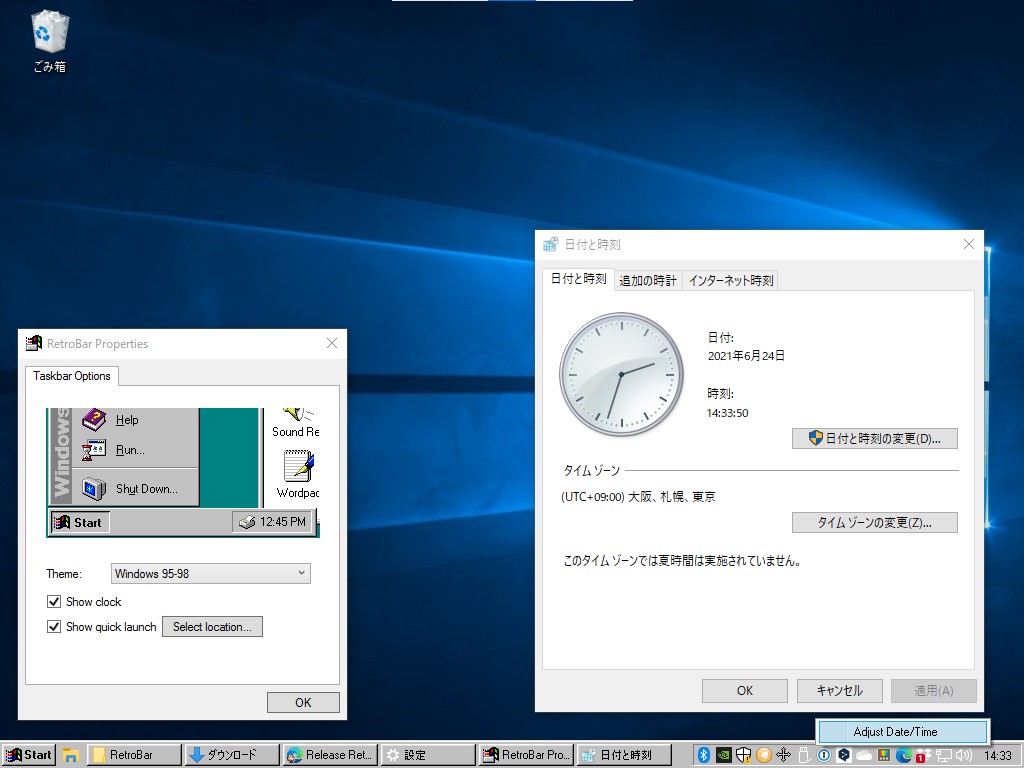Click the four-arrow move tray icon

coord(784,756)
